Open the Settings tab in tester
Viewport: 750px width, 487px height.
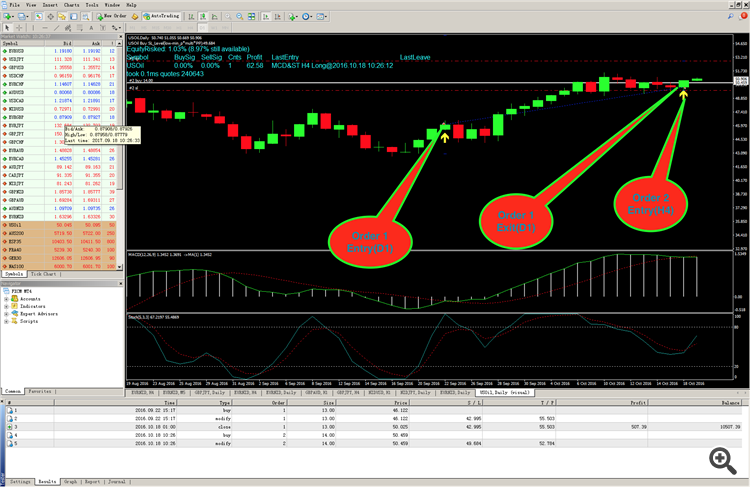coord(20,481)
